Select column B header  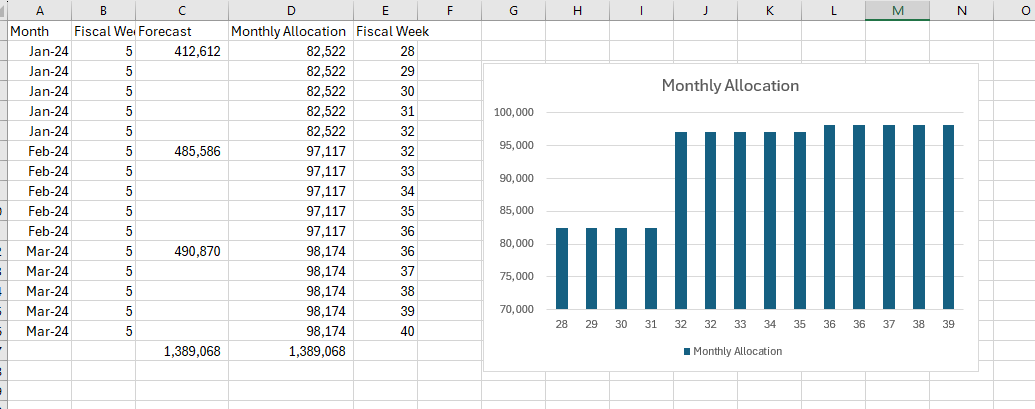(x=104, y=10)
